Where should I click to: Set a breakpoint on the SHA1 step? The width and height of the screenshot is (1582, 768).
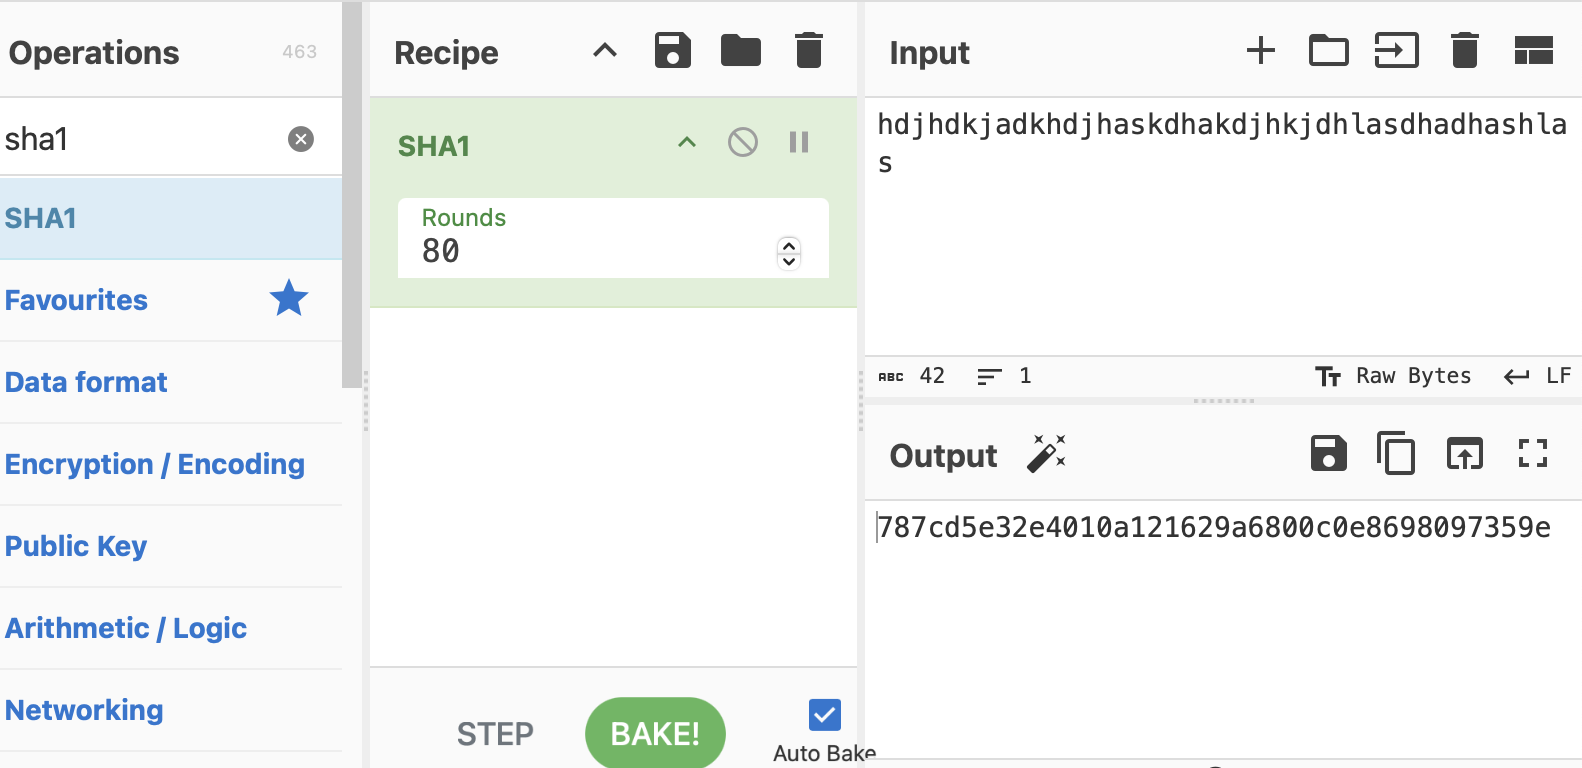click(x=798, y=142)
